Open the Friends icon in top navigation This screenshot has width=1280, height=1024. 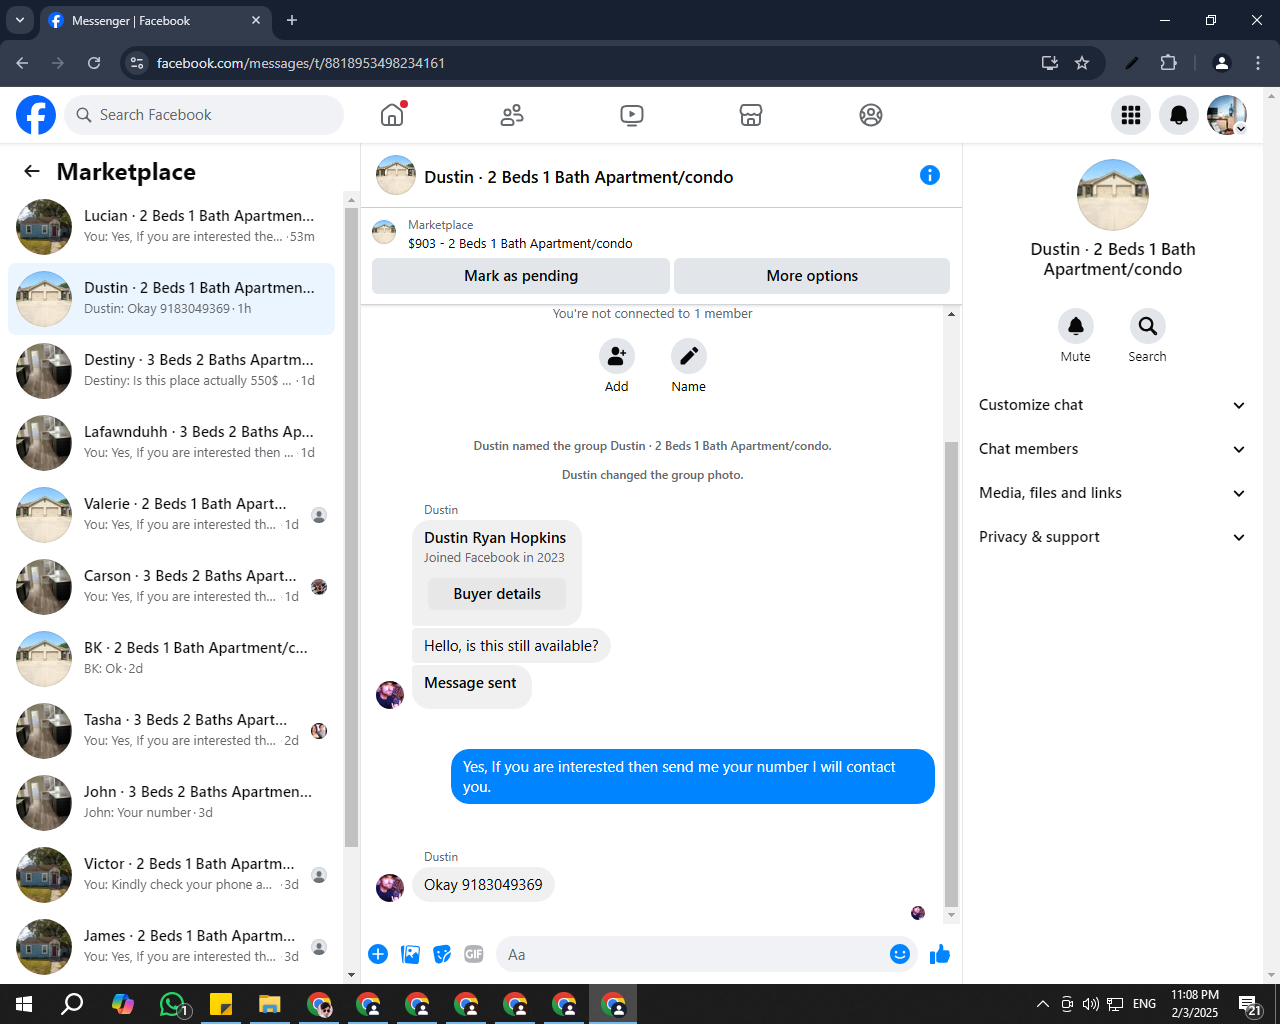[512, 115]
